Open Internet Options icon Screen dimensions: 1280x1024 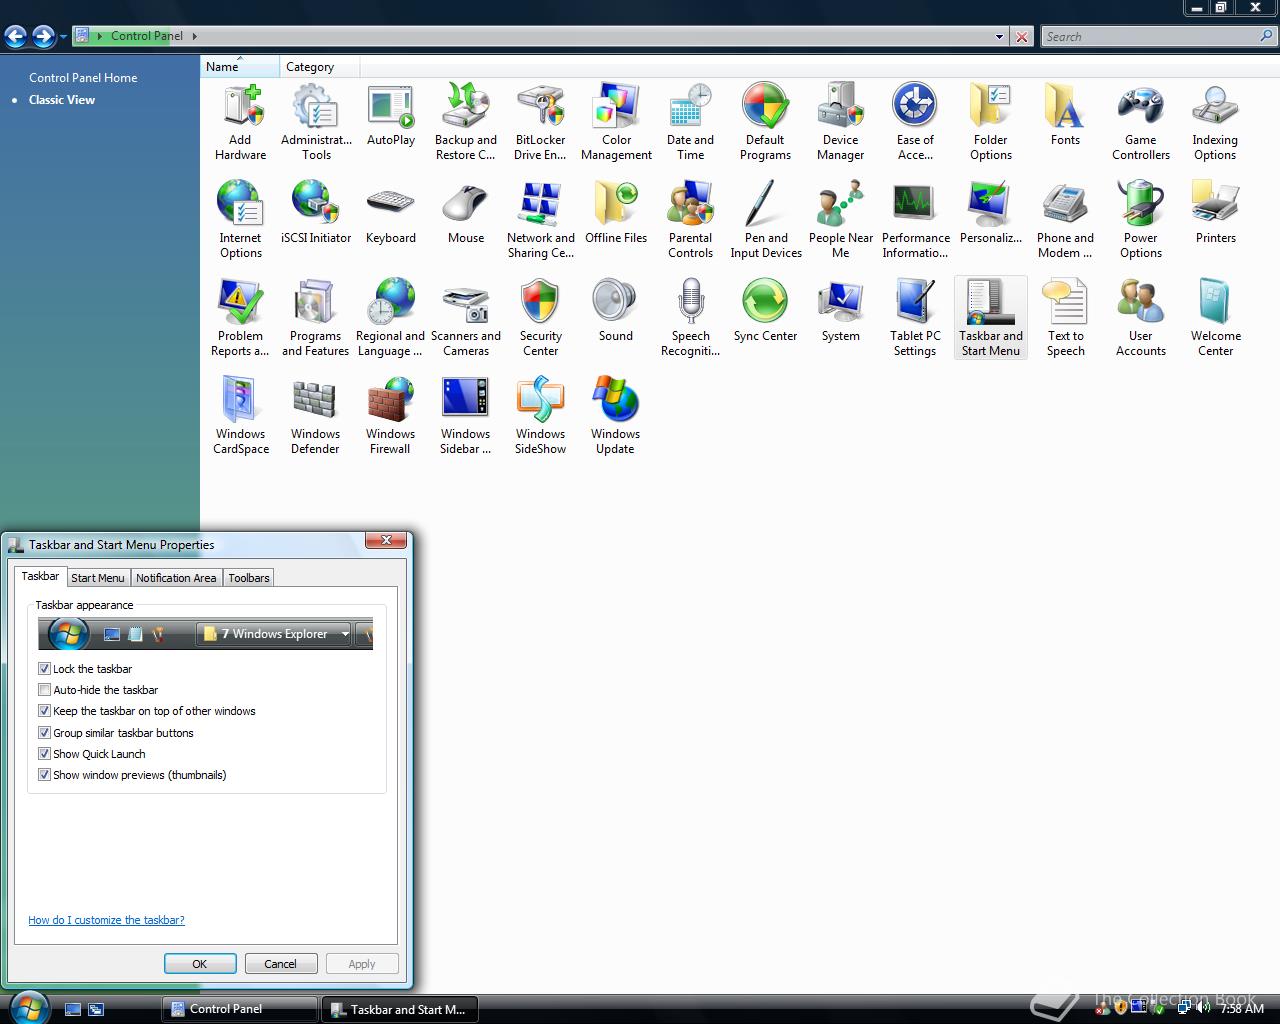click(240, 220)
